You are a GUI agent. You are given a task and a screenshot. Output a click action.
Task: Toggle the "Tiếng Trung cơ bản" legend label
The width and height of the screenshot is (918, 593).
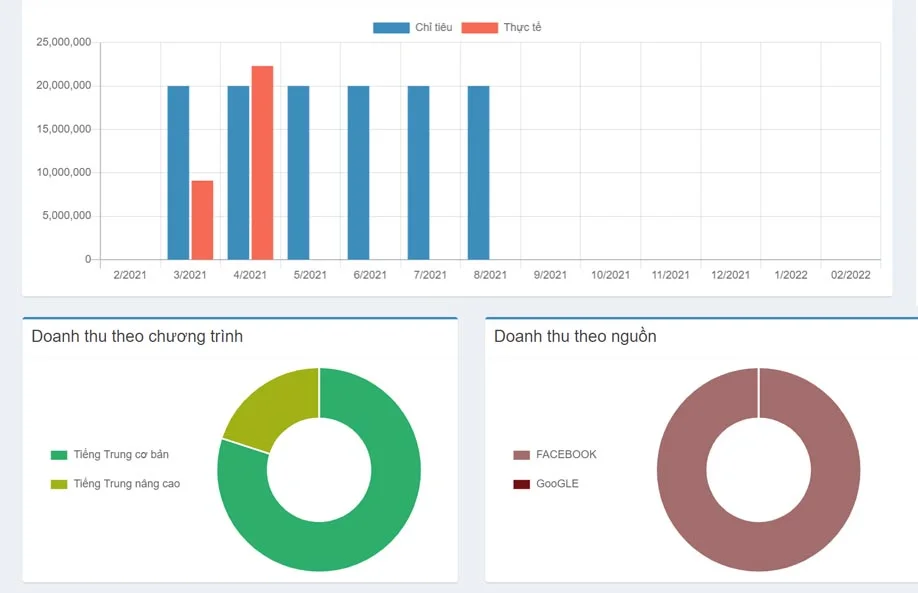[x=121, y=455]
